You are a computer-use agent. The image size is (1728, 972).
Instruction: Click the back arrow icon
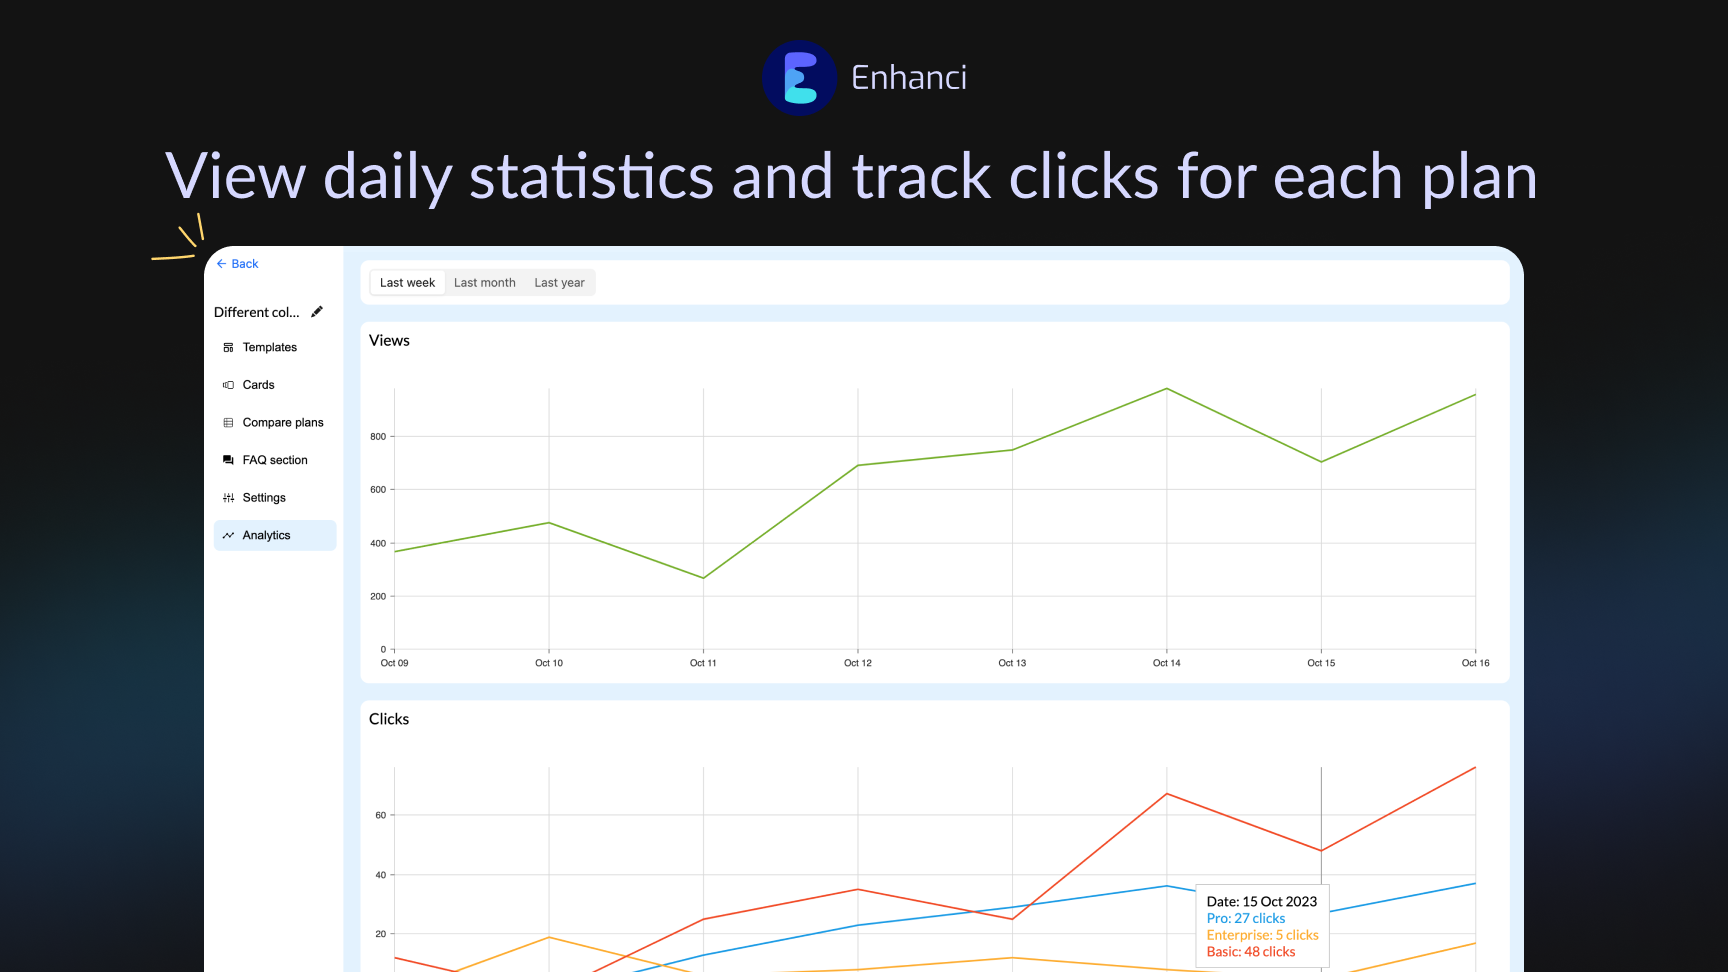(221, 264)
